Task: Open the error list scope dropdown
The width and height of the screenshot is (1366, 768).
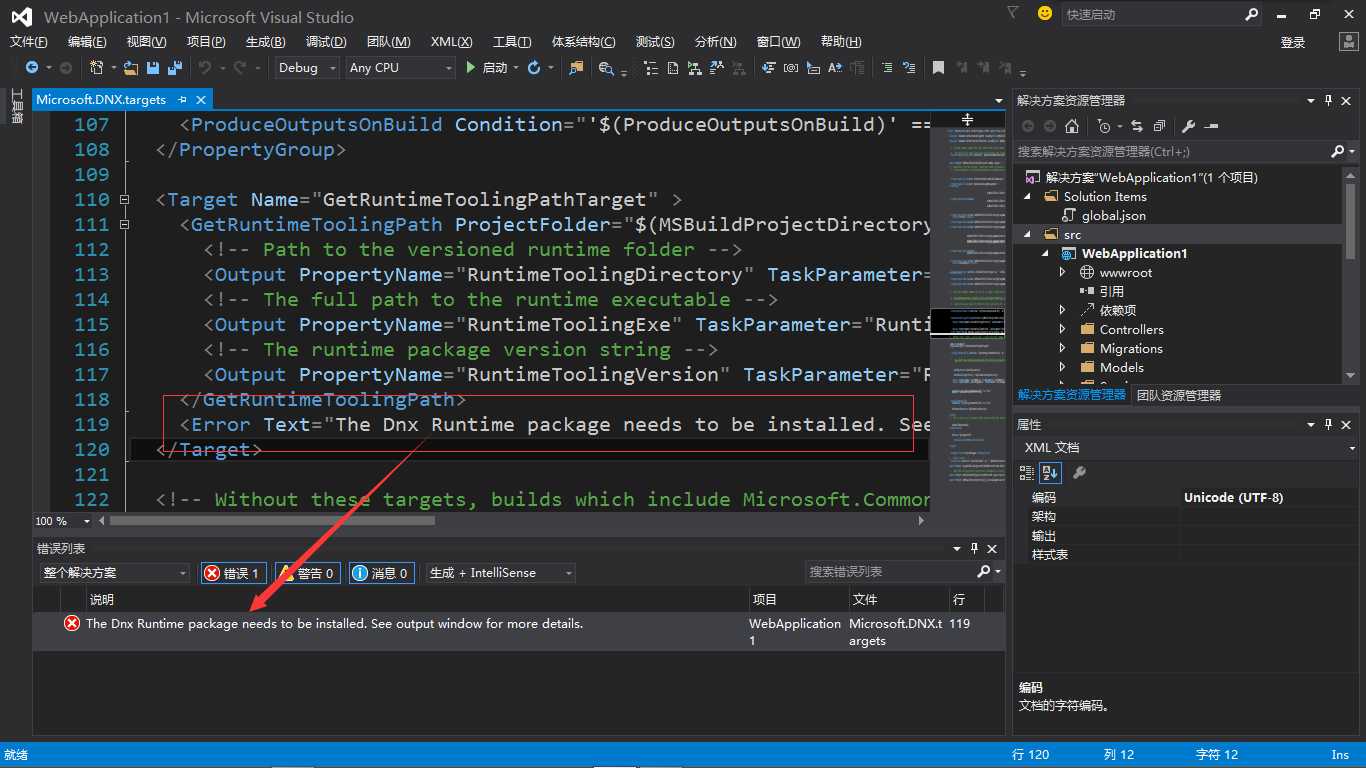Action: [x=114, y=573]
